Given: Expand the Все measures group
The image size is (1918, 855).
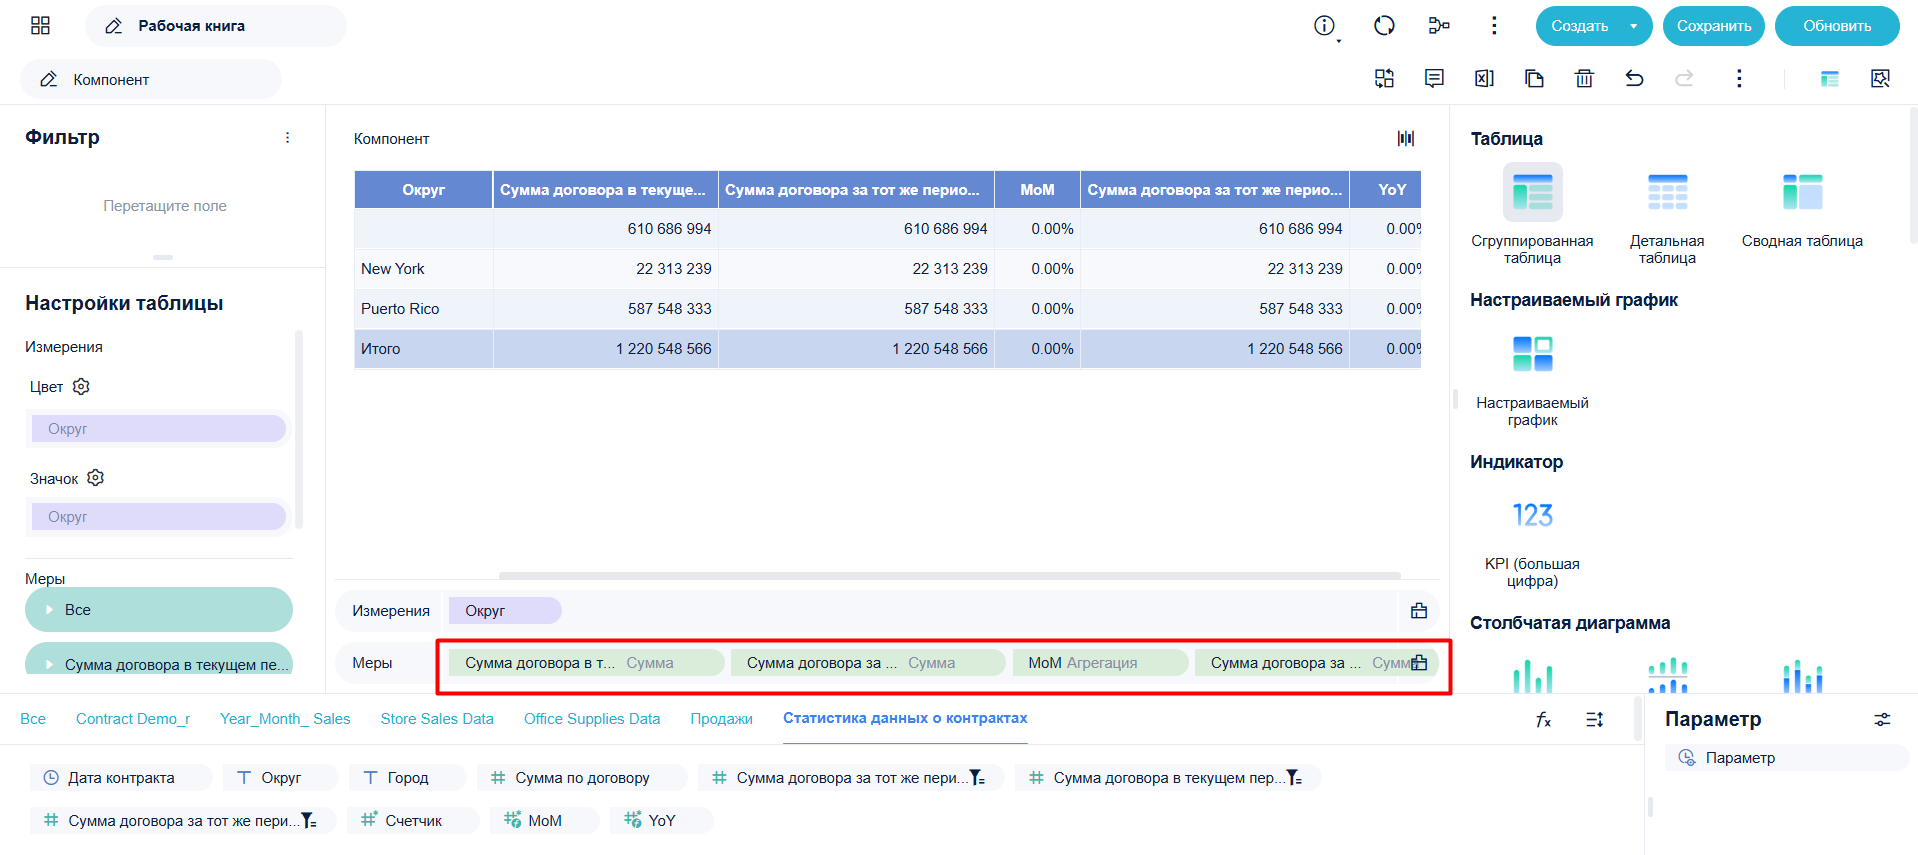Looking at the screenshot, I should [159, 609].
